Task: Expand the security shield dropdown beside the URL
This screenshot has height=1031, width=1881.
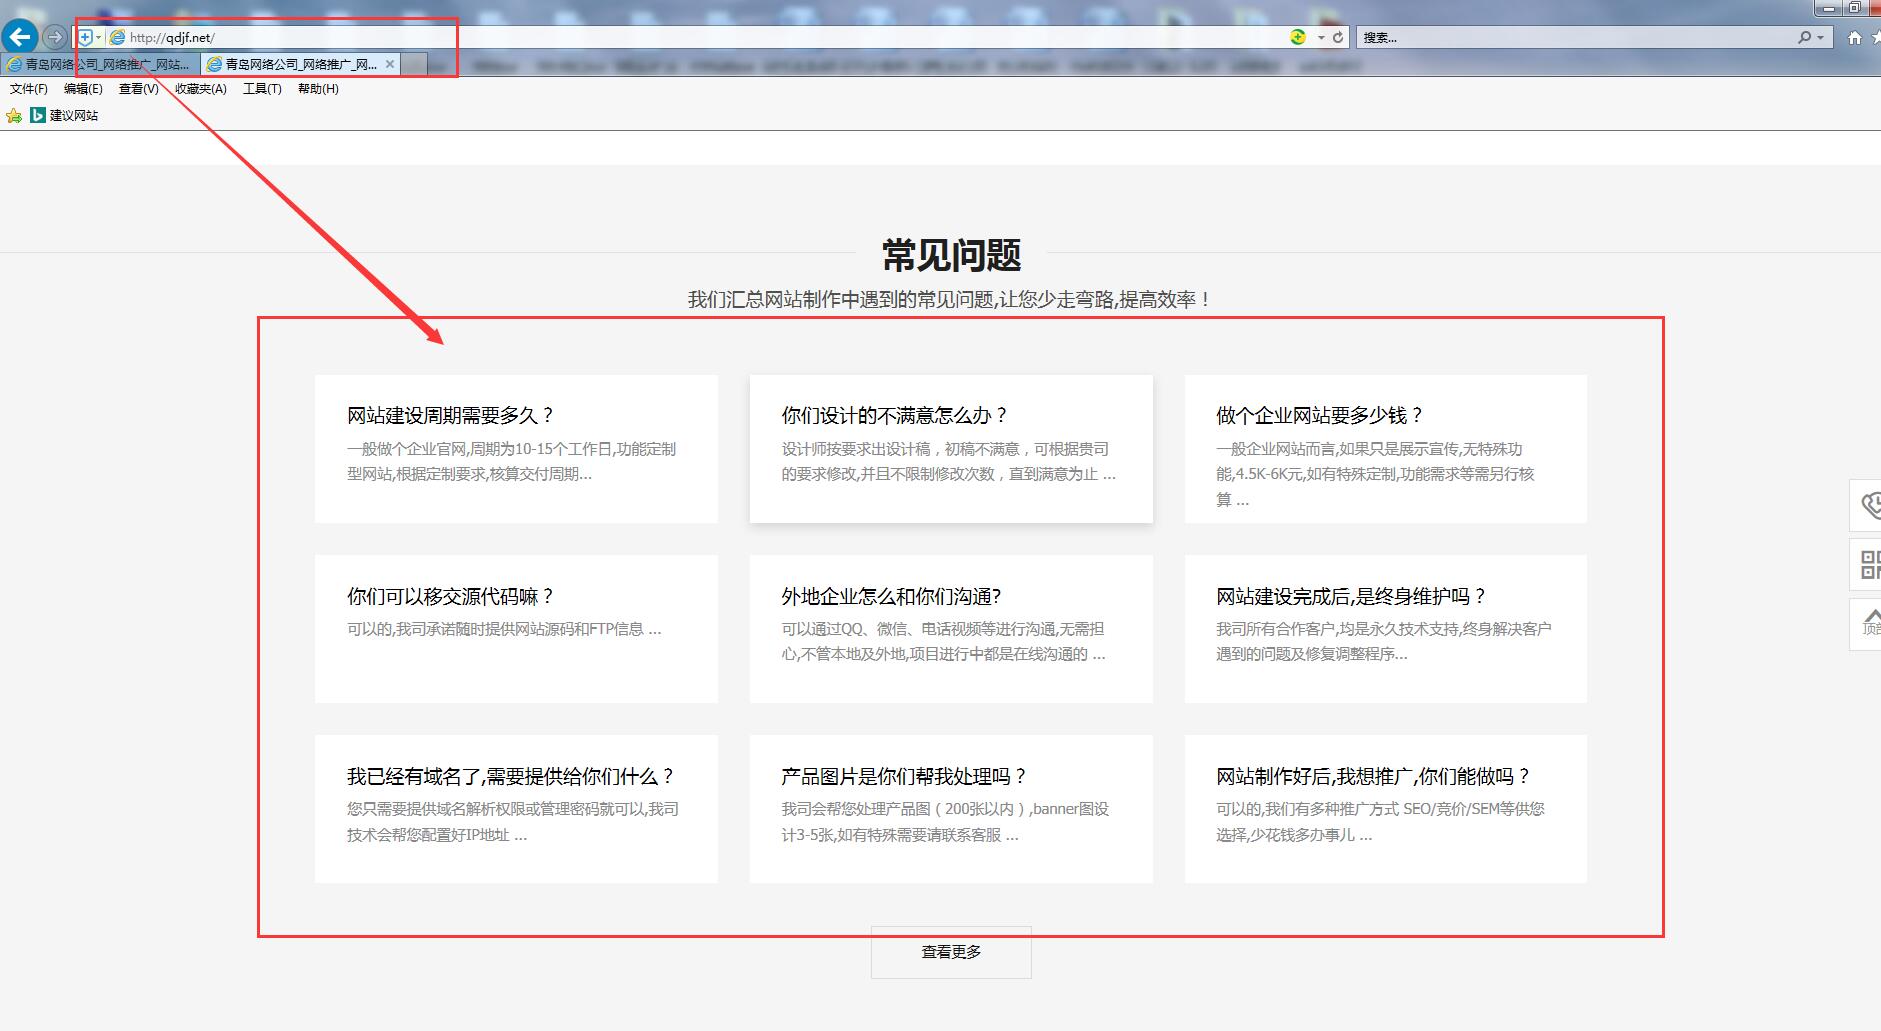Action: pos(98,37)
